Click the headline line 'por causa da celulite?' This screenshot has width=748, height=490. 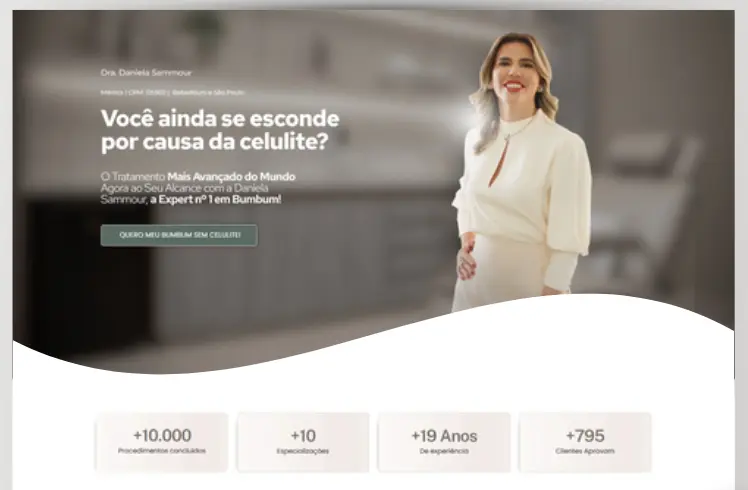coord(215,142)
